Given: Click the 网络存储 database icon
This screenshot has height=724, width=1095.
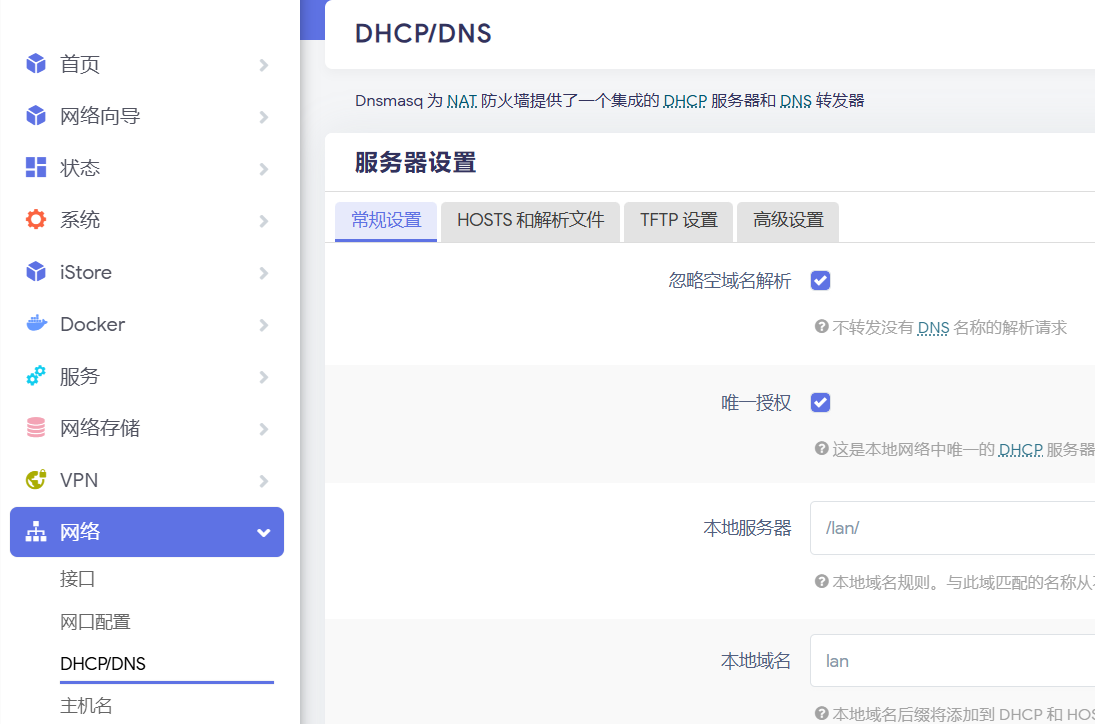Looking at the screenshot, I should [36, 428].
